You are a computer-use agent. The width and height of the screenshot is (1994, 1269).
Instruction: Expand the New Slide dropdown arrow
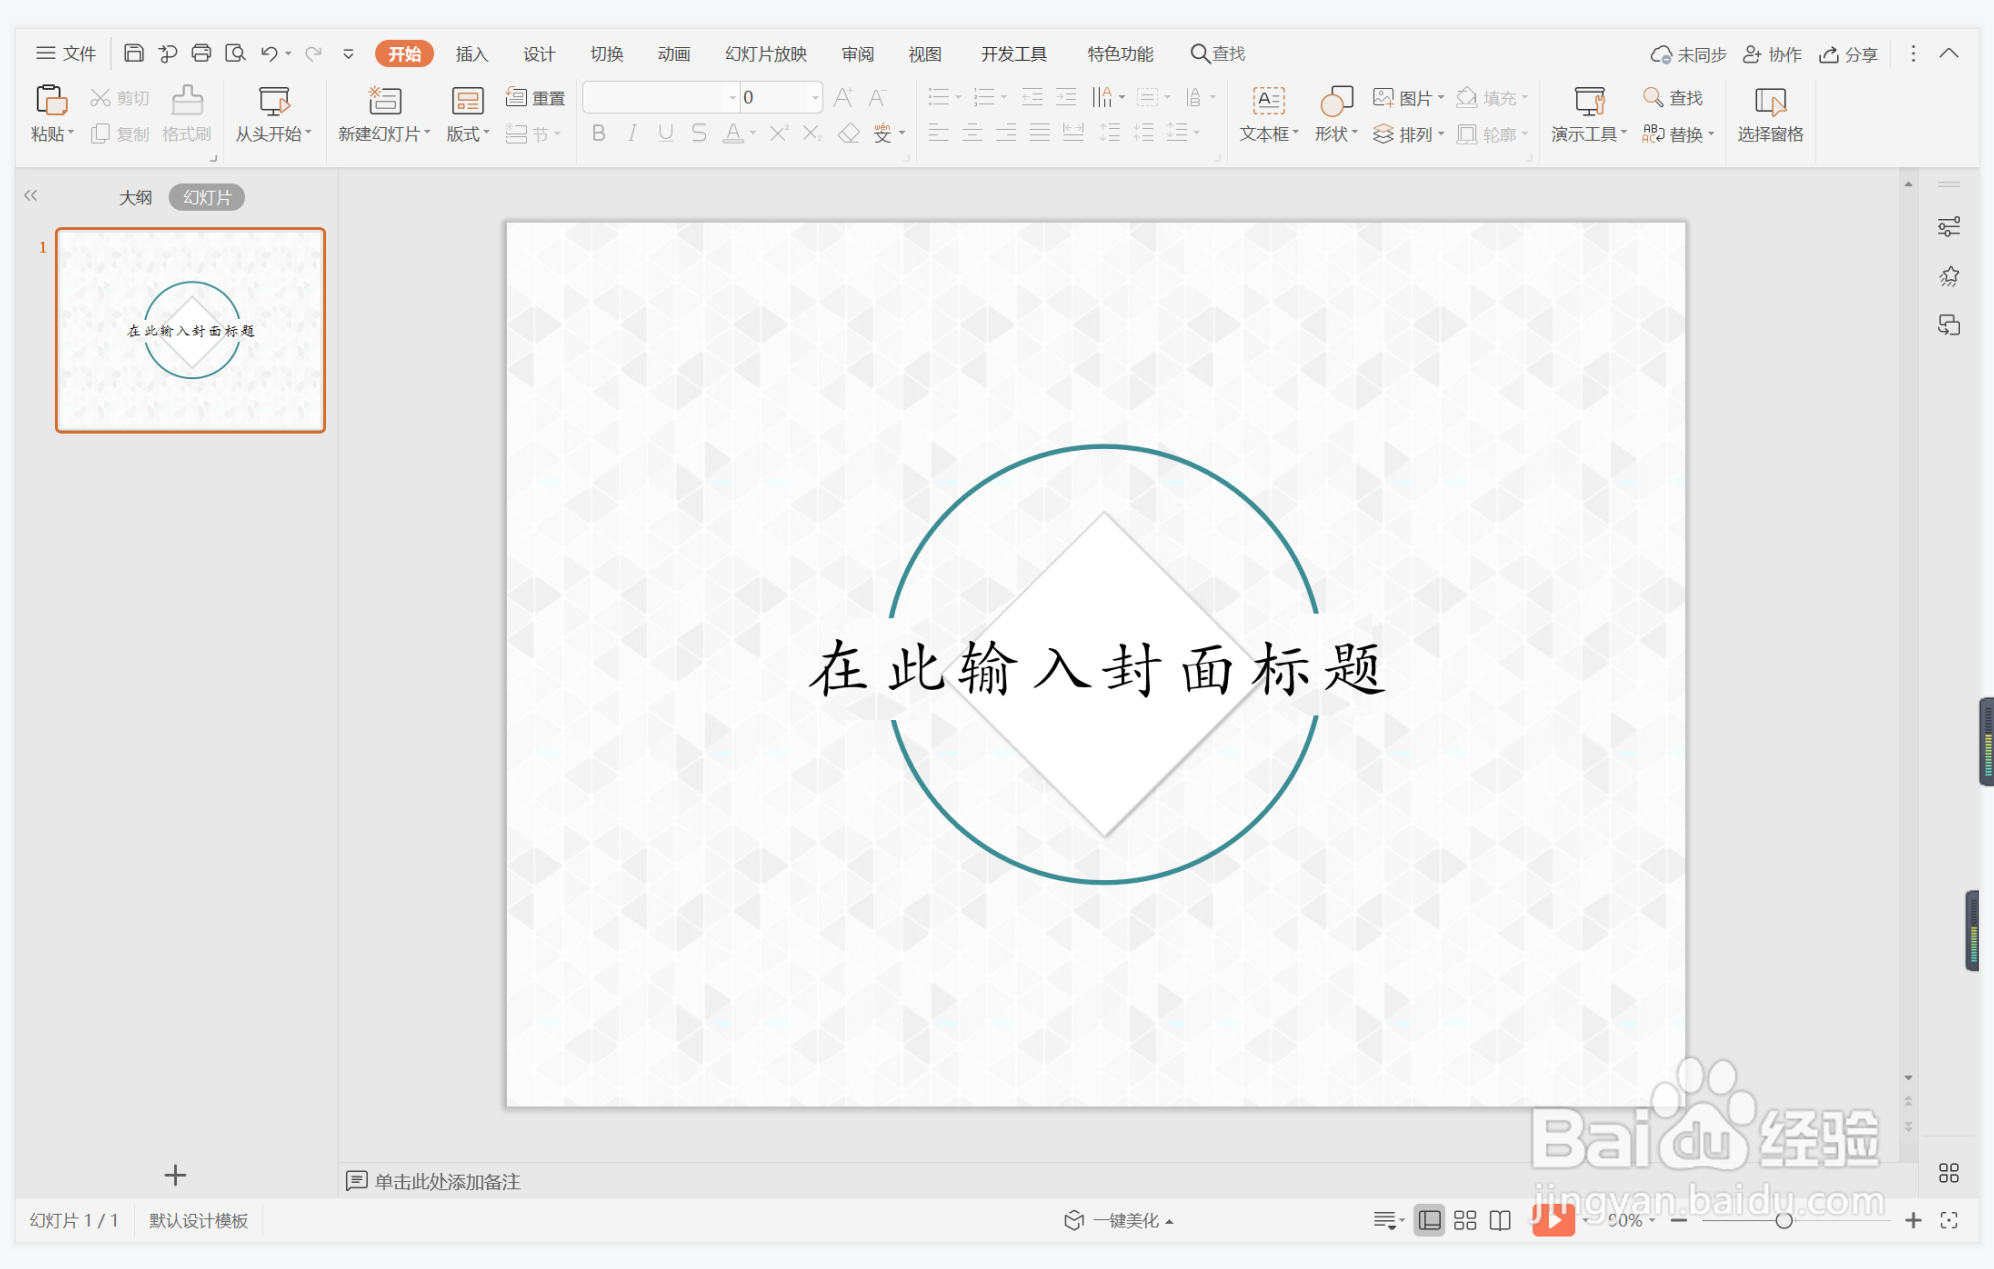[x=427, y=133]
